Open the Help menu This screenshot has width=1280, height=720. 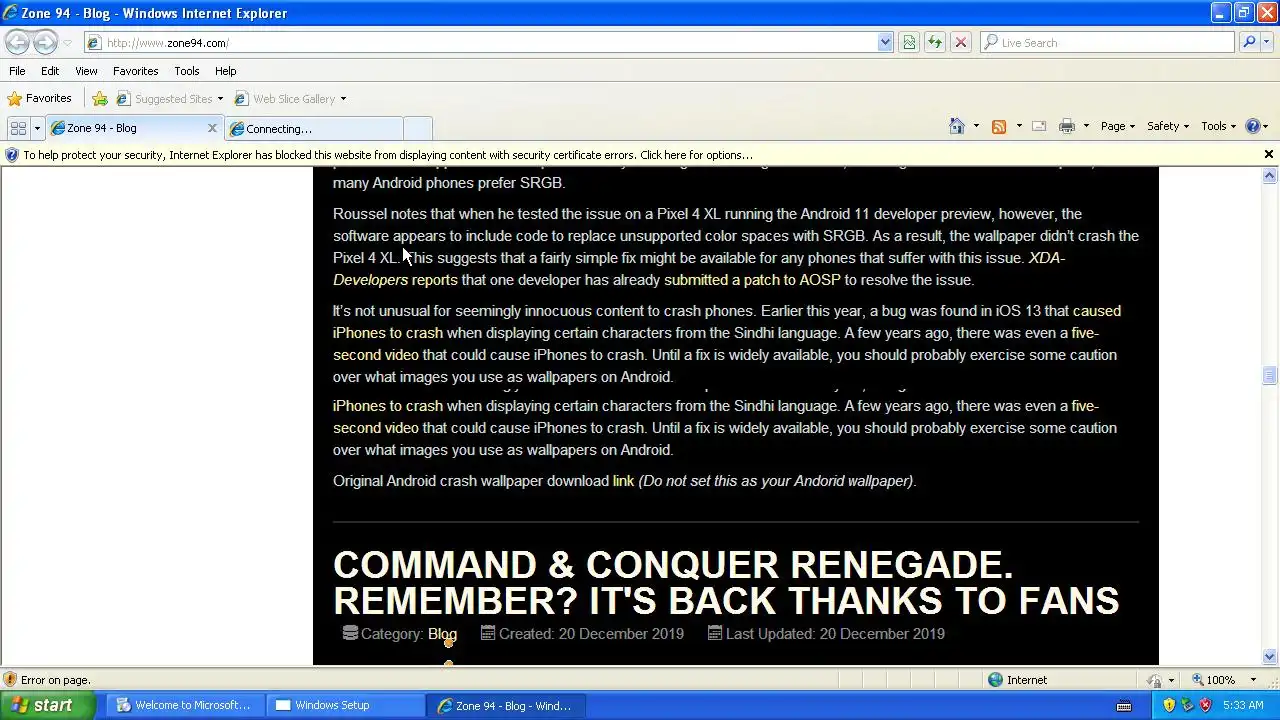point(225,71)
